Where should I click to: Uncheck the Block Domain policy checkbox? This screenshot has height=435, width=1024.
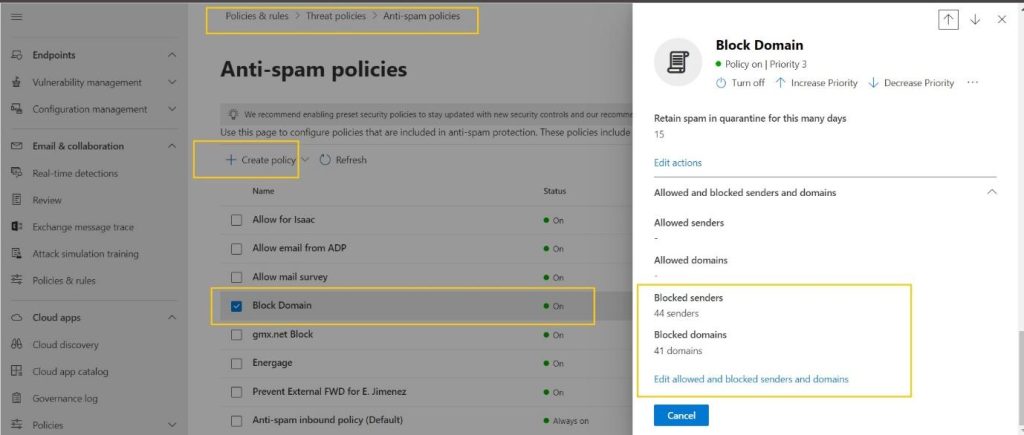click(237, 305)
